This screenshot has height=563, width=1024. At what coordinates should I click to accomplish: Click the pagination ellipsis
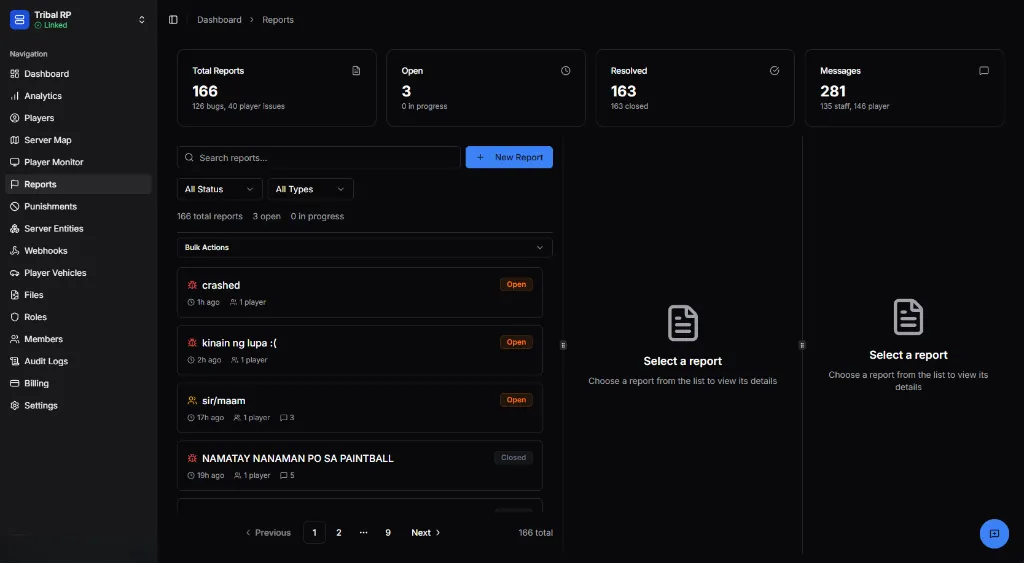[364, 533]
